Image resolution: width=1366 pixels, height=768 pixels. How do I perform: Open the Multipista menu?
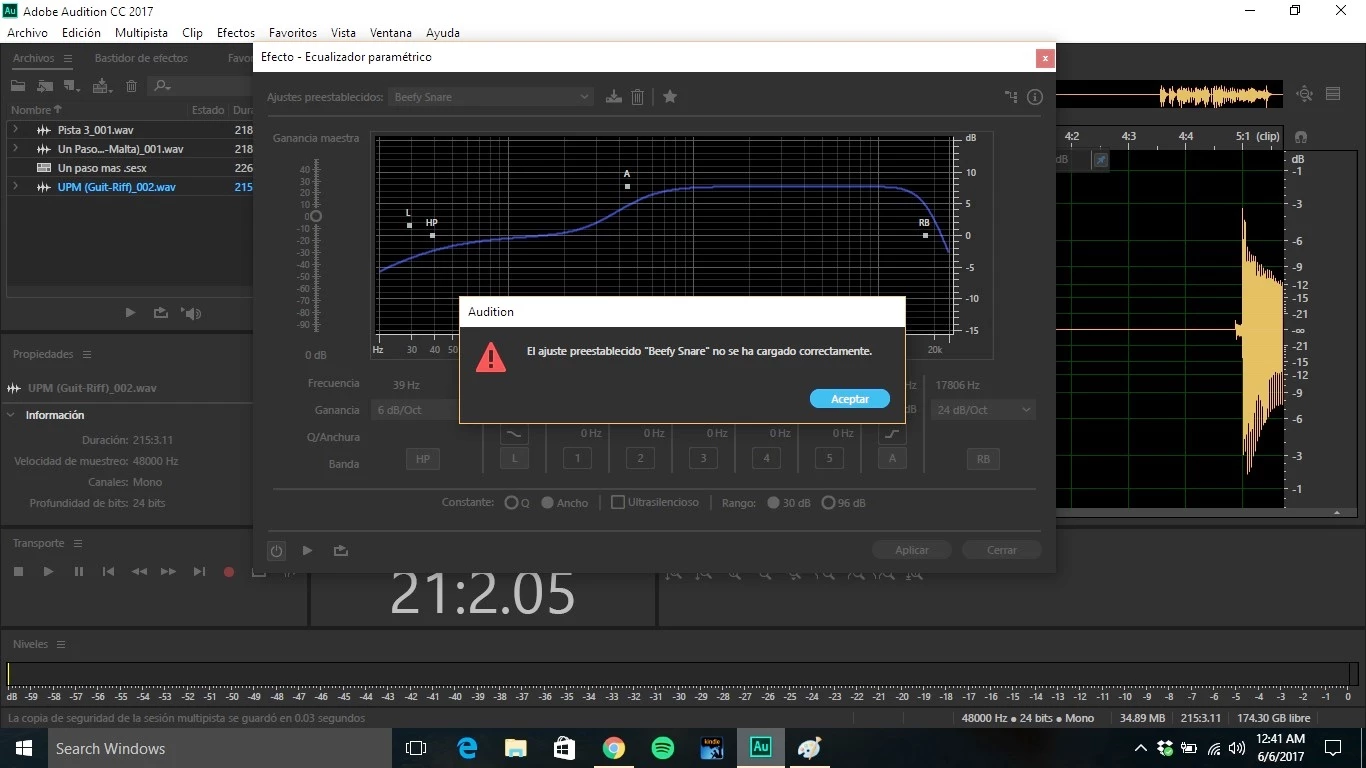tap(141, 33)
